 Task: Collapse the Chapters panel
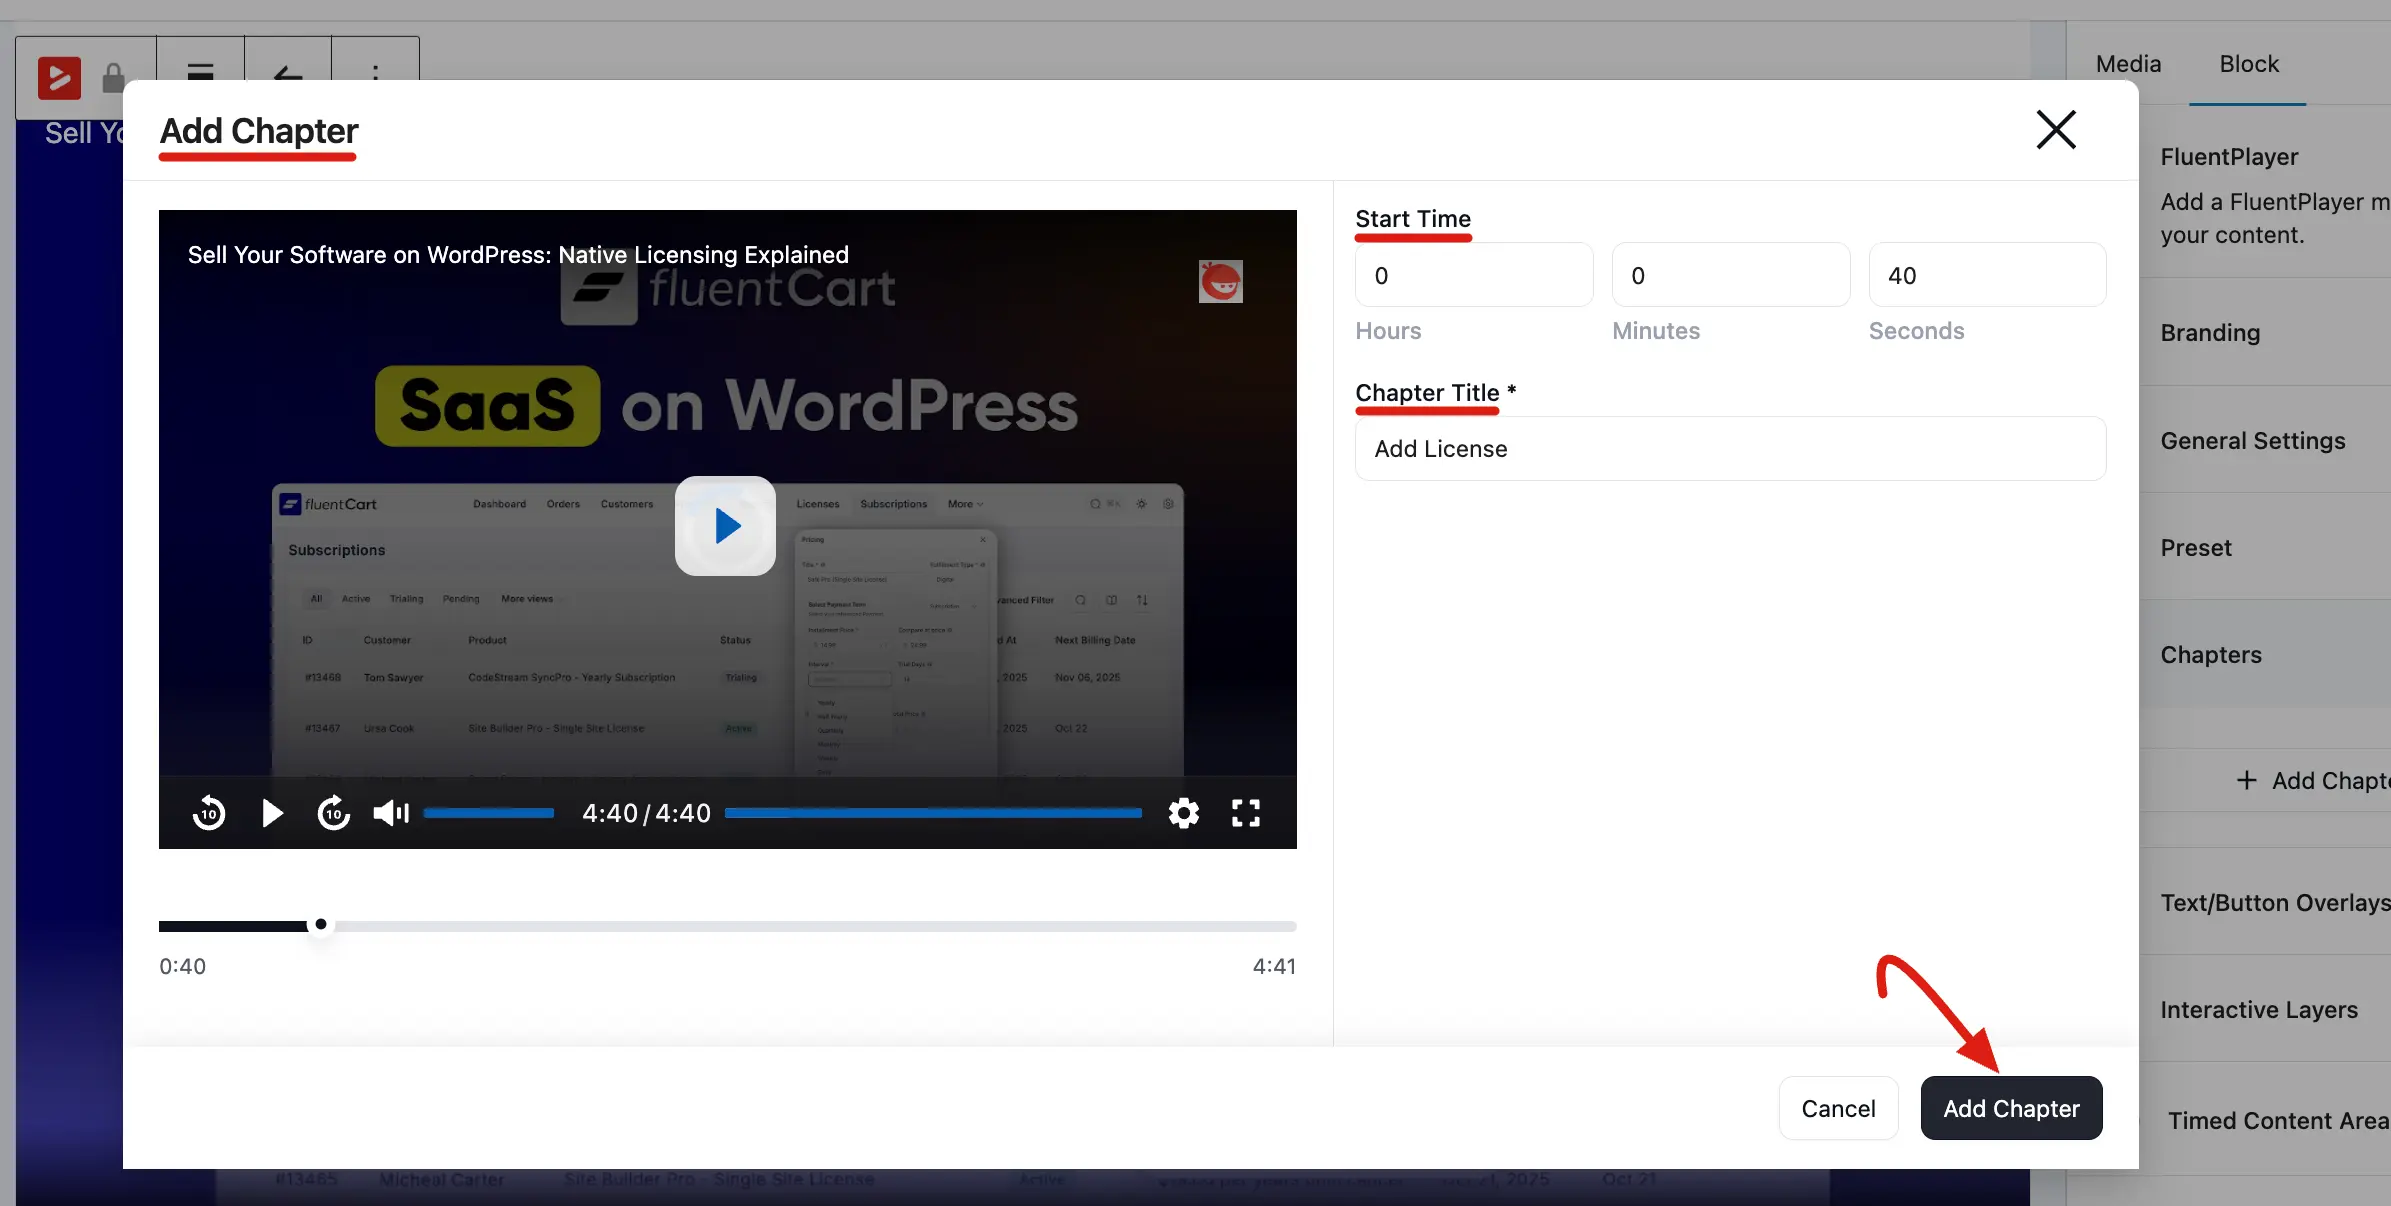[2265, 655]
